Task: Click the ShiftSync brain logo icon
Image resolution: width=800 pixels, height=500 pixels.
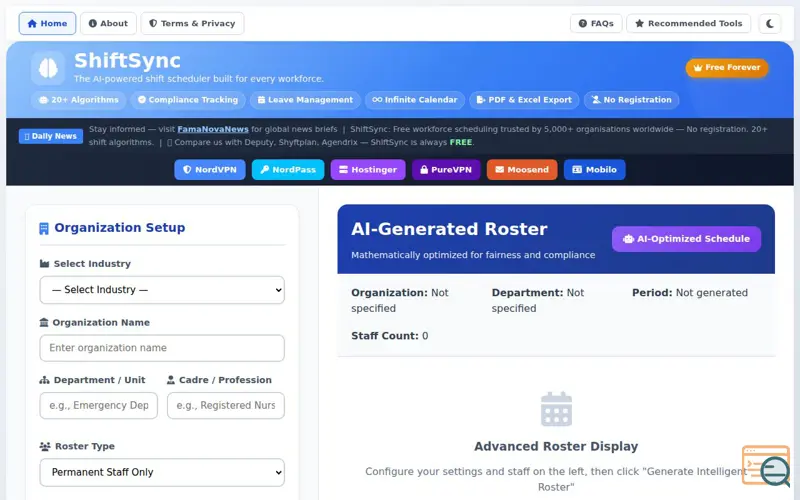Action: pos(48,68)
